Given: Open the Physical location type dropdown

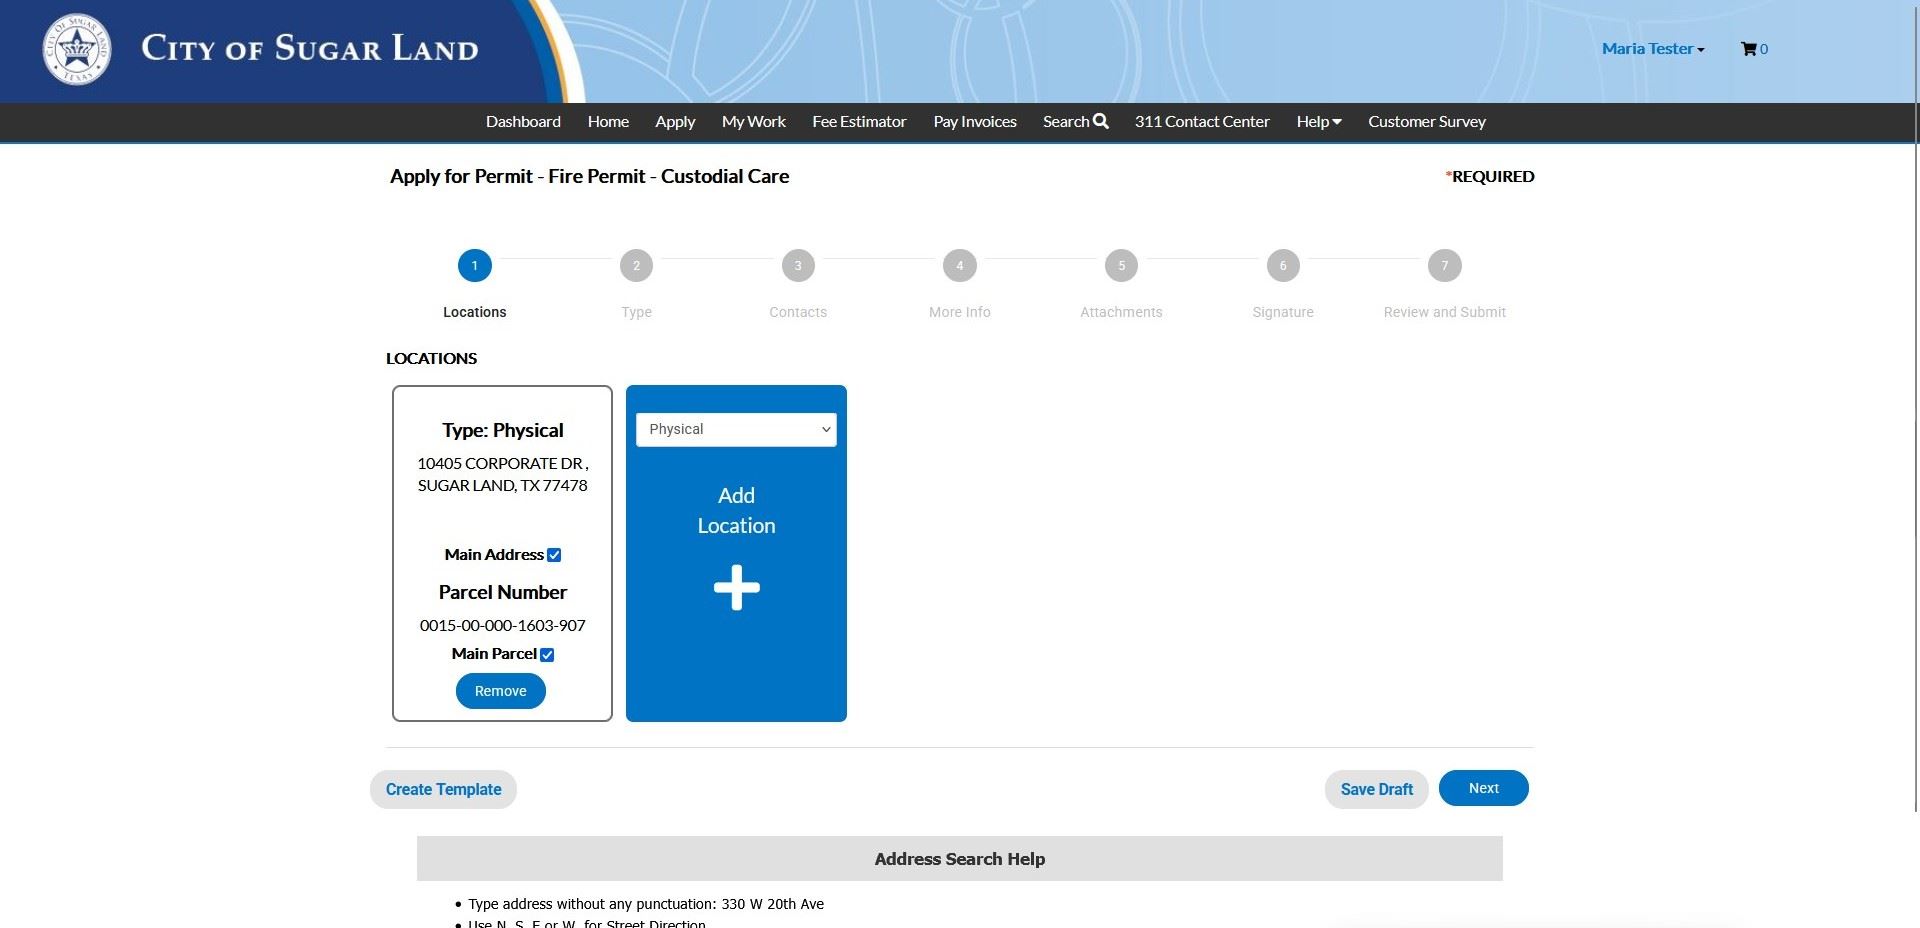Looking at the screenshot, I should (736, 429).
